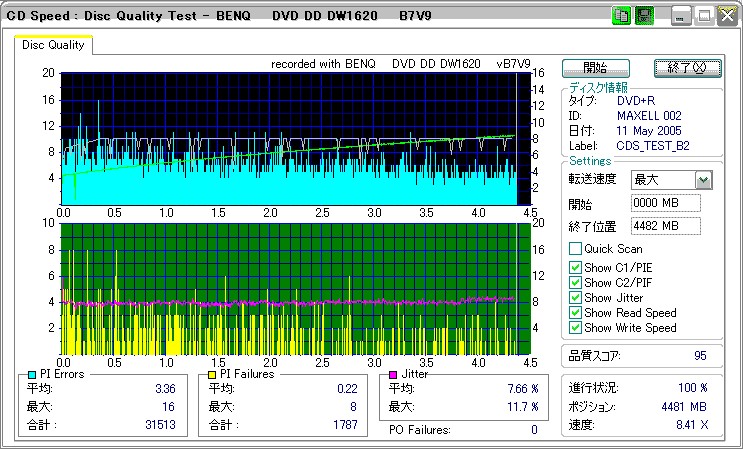Screen dimensions: 743x449
Task: Click the 開始 position field showing 0000 MB
Action: [665, 204]
